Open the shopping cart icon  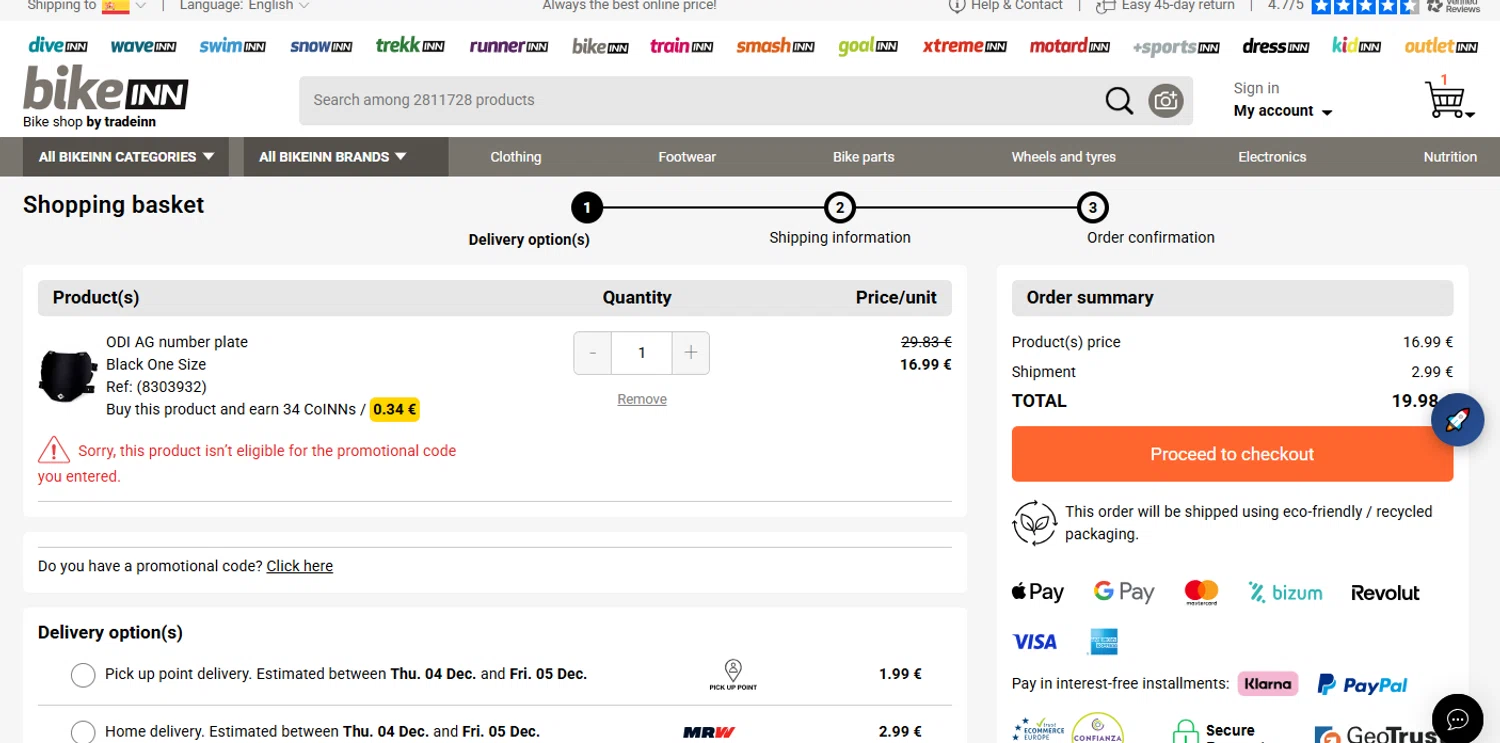[1448, 98]
